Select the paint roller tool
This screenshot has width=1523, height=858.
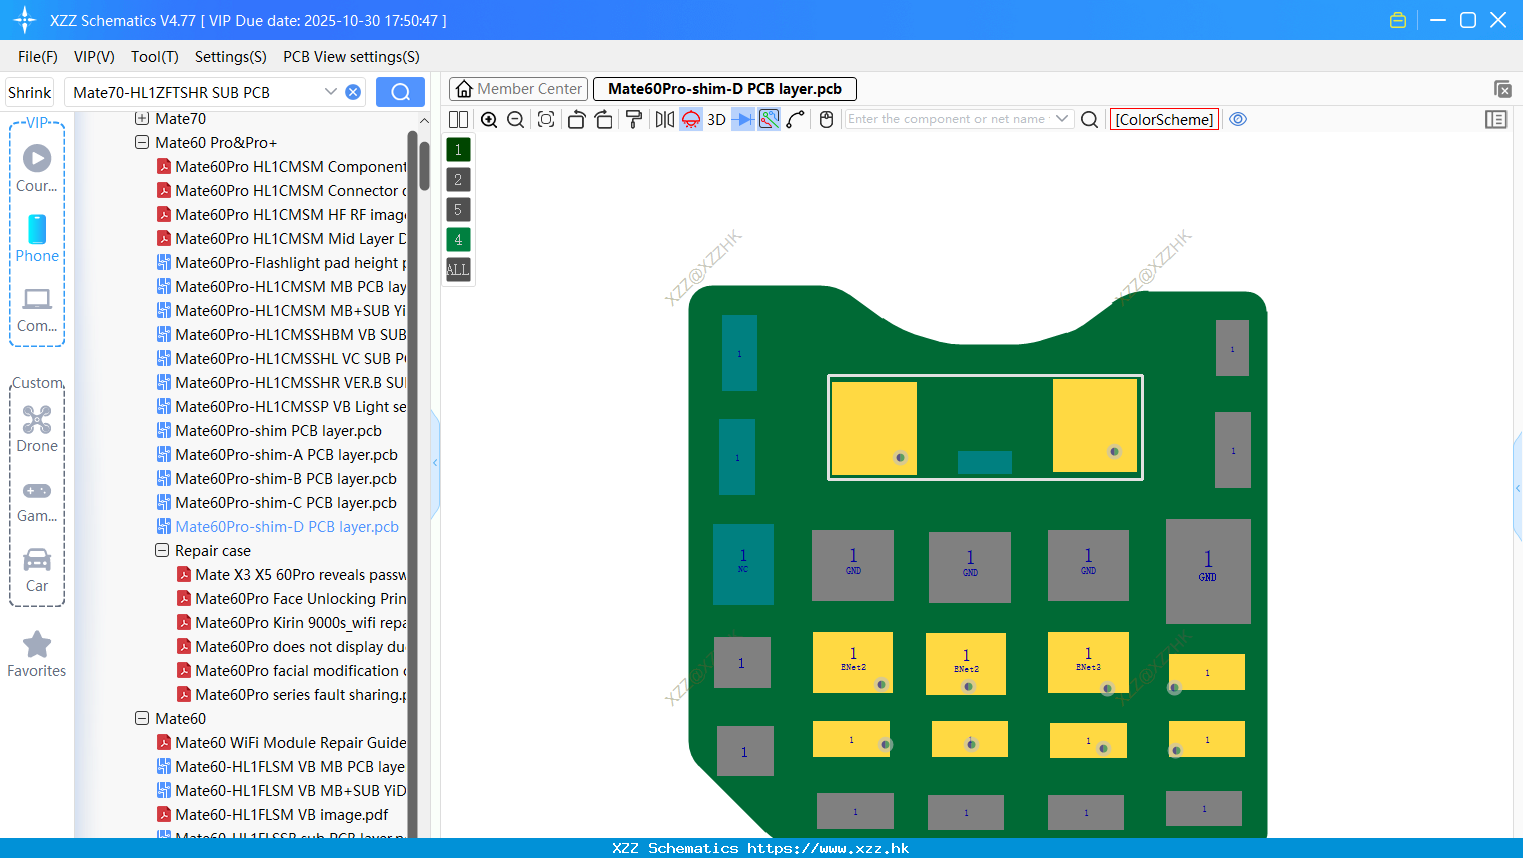pyautogui.click(x=634, y=119)
